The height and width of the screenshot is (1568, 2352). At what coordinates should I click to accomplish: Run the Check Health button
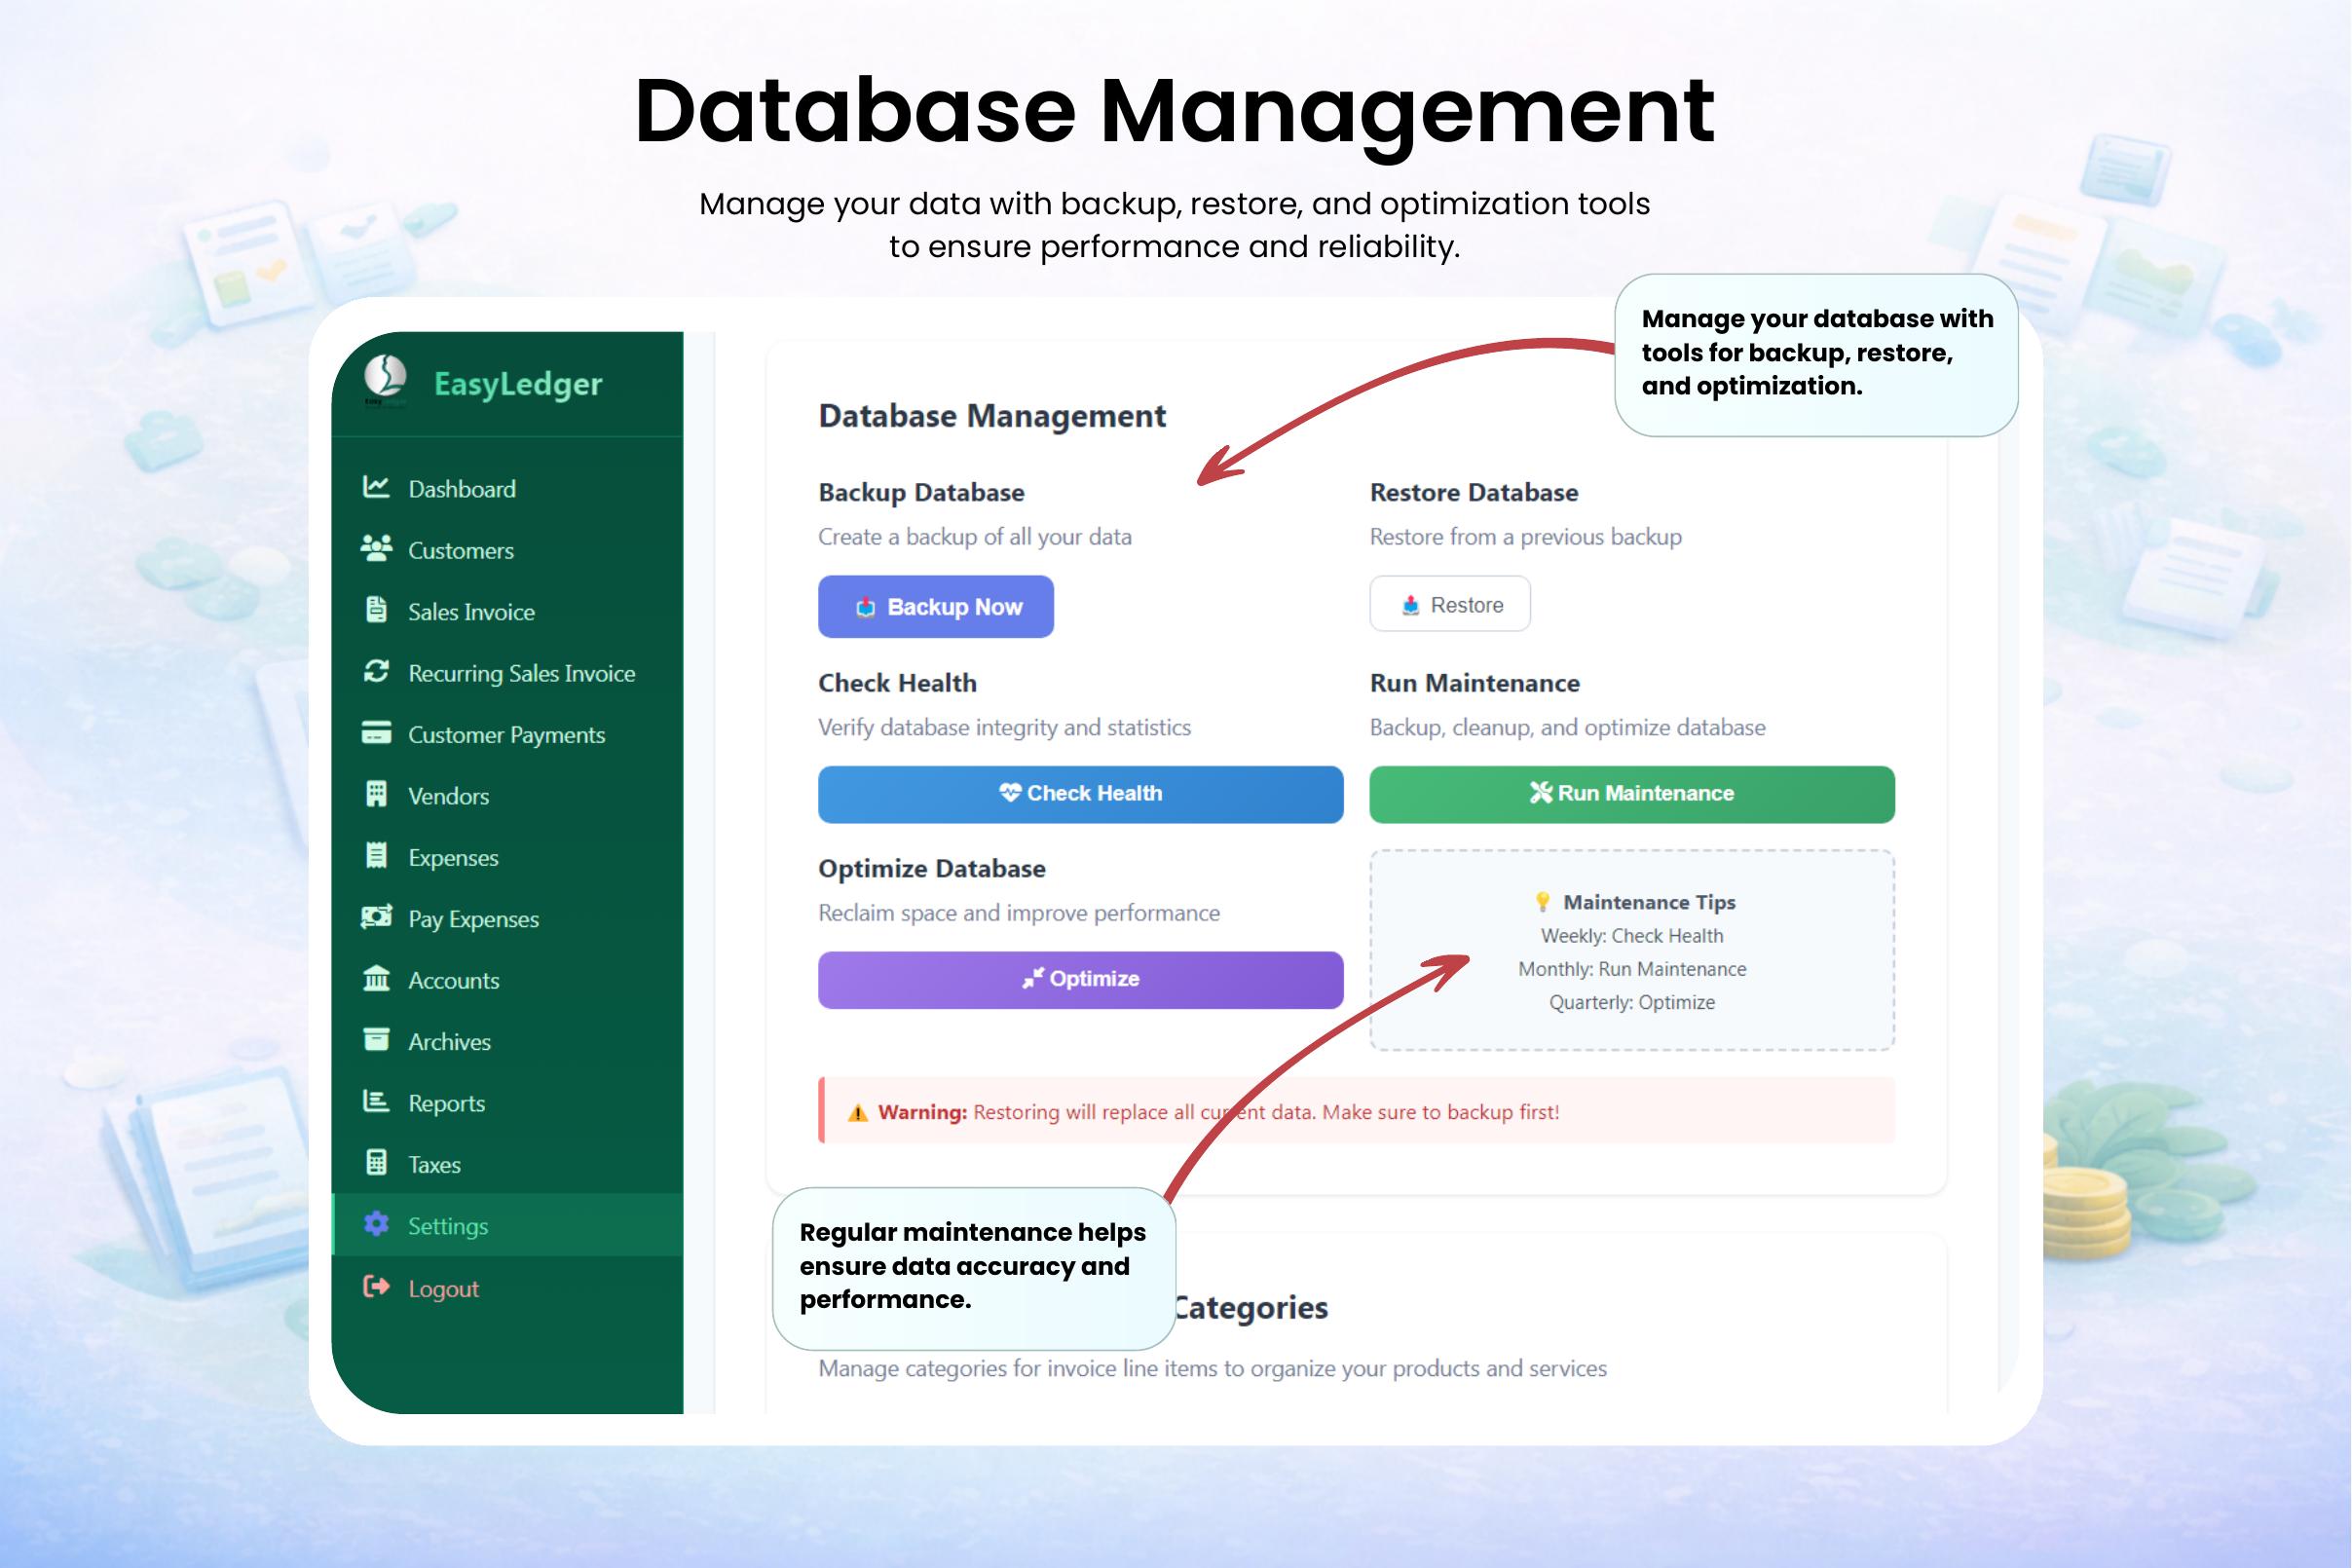coord(1080,794)
